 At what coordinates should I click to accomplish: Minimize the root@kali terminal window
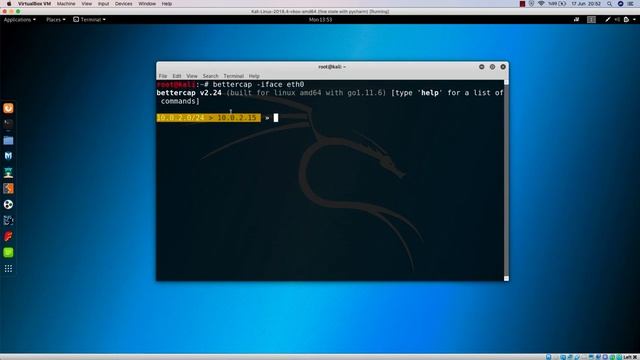coord(482,67)
